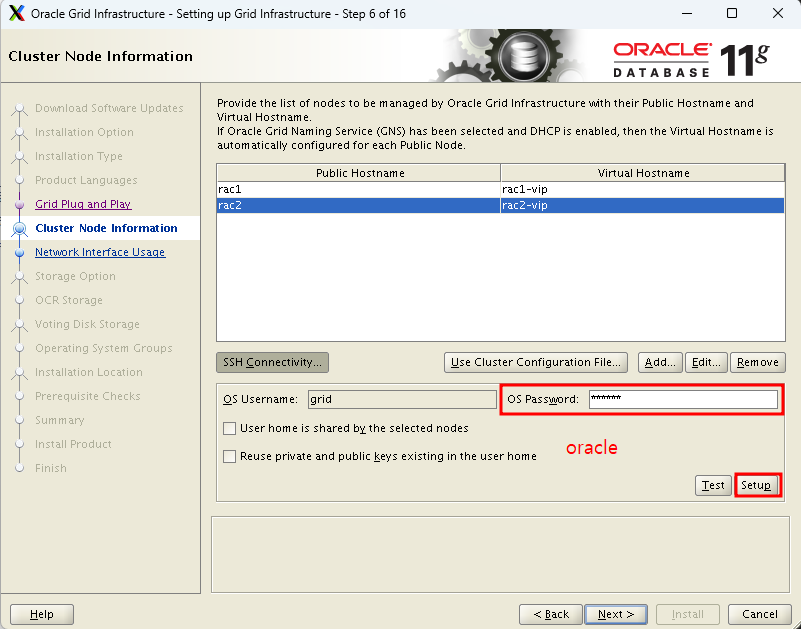
Task: Focus the OS Password field
Action: coord(684,399)
